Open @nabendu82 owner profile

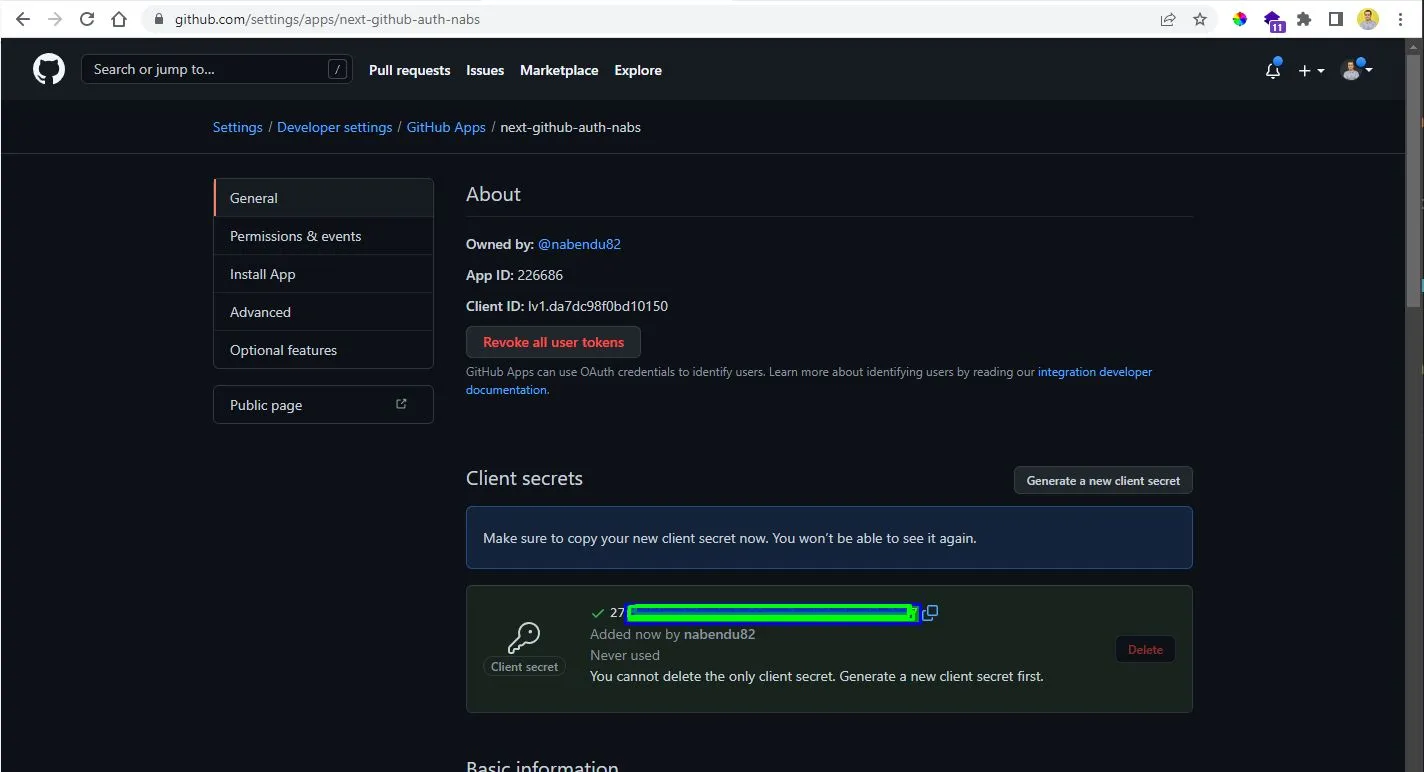(x=579, y=244)
